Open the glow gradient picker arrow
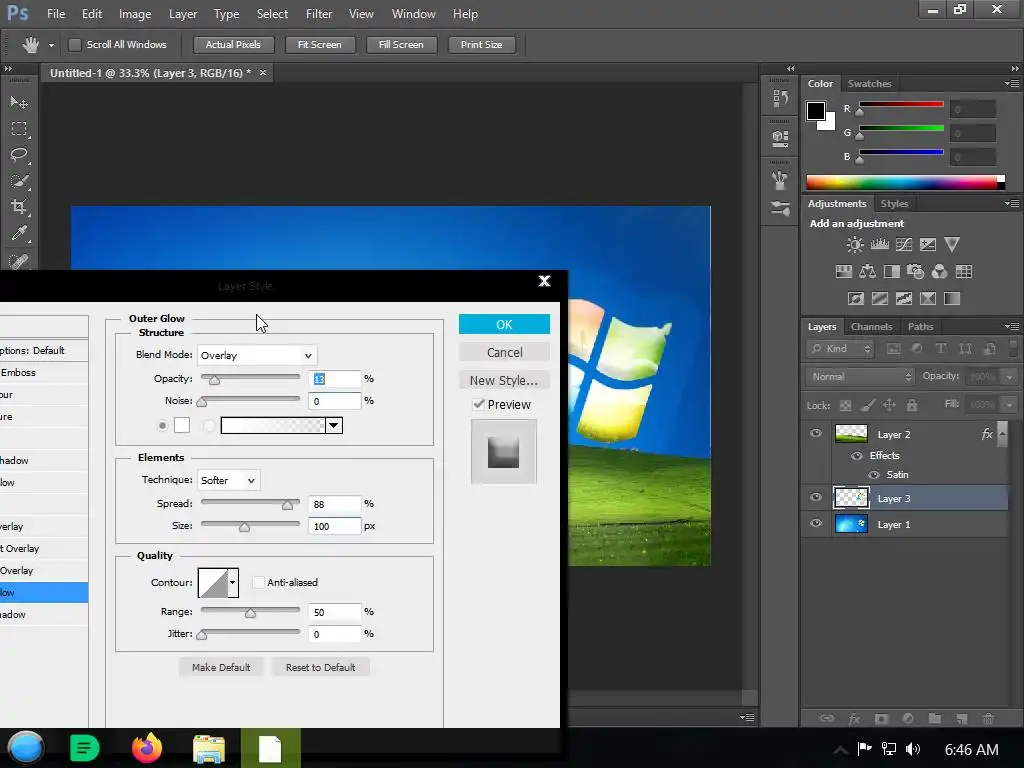Screen dimensions: 1024x768 [334, 426]
